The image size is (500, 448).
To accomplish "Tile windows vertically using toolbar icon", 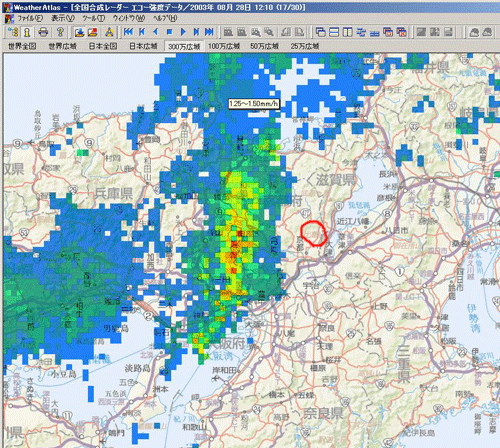I will click(x=348, y=32).
